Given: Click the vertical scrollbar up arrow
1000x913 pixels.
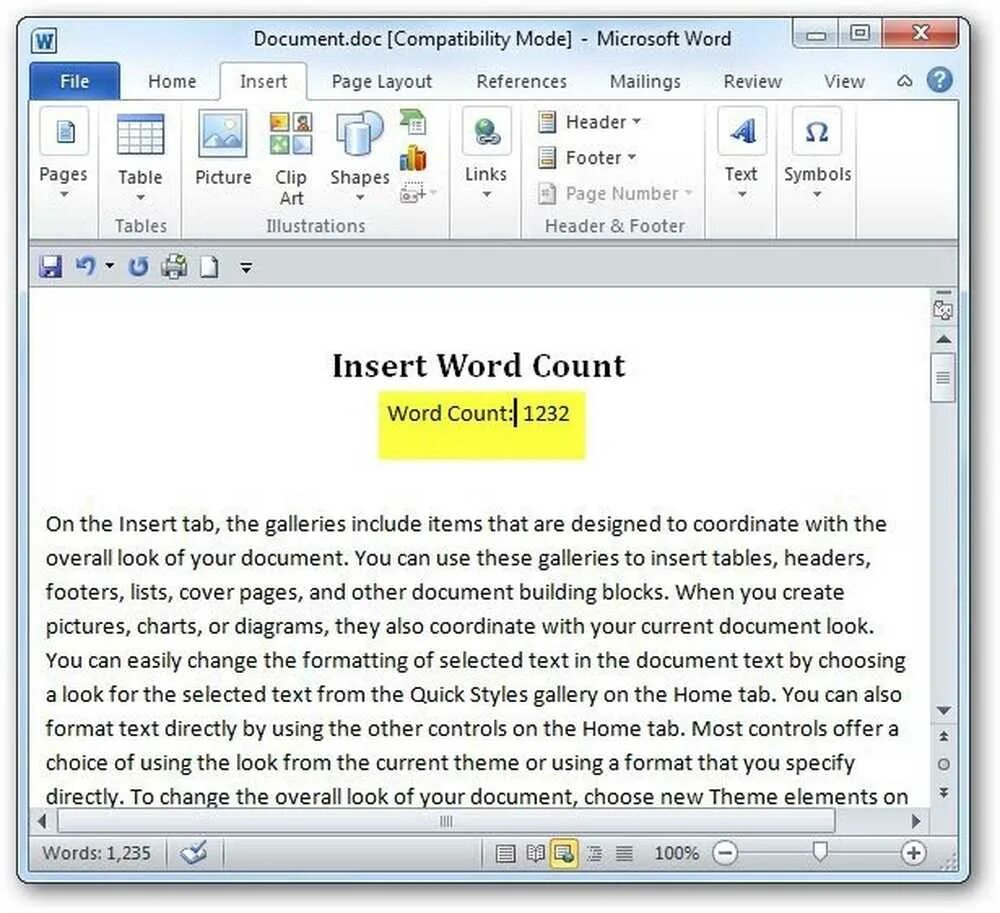Looking at the screenshot, I should 944,340.
